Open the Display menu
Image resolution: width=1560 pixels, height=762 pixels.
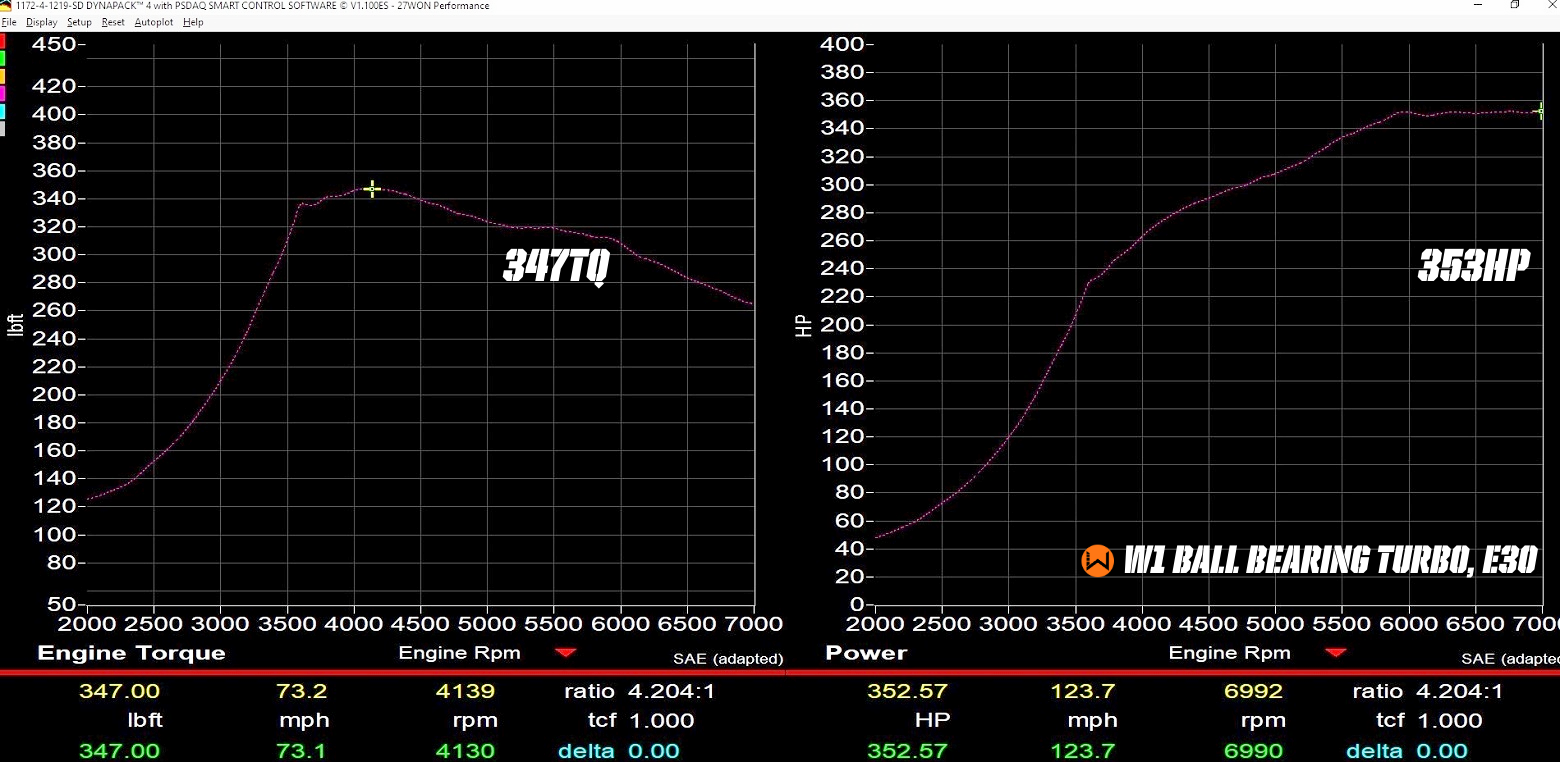[x=41, y=22]
